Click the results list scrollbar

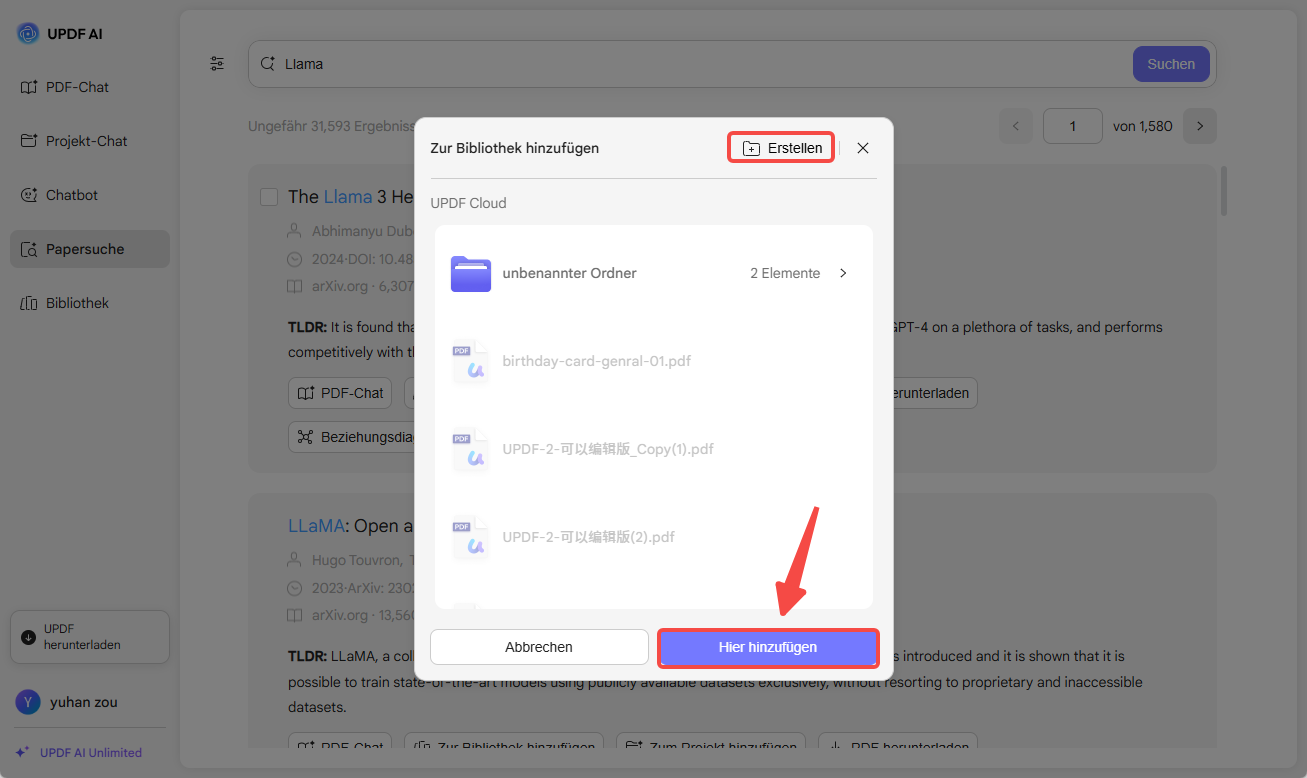pyautogui.click(x=1224, y=190)
